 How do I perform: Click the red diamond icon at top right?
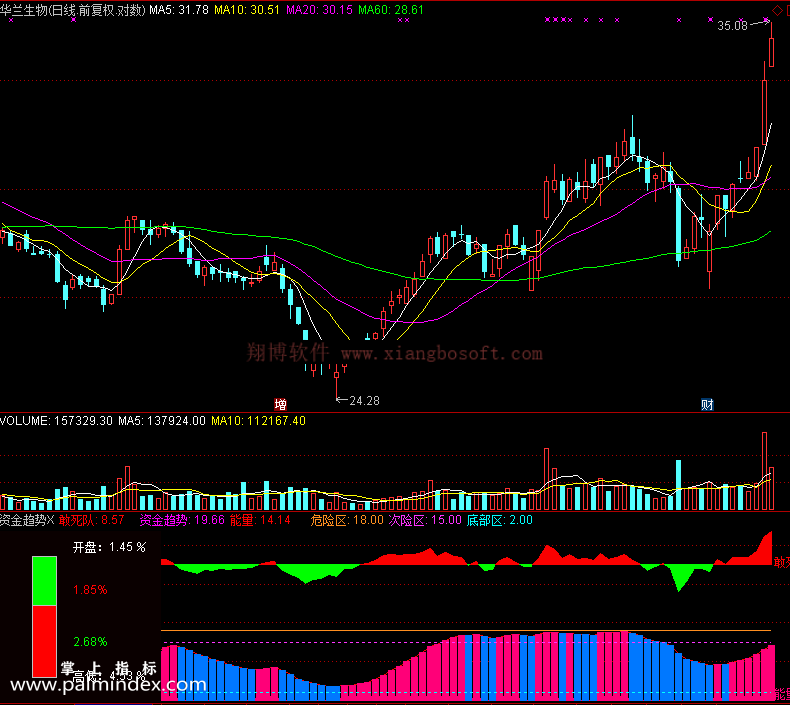[x=777, y=11]
